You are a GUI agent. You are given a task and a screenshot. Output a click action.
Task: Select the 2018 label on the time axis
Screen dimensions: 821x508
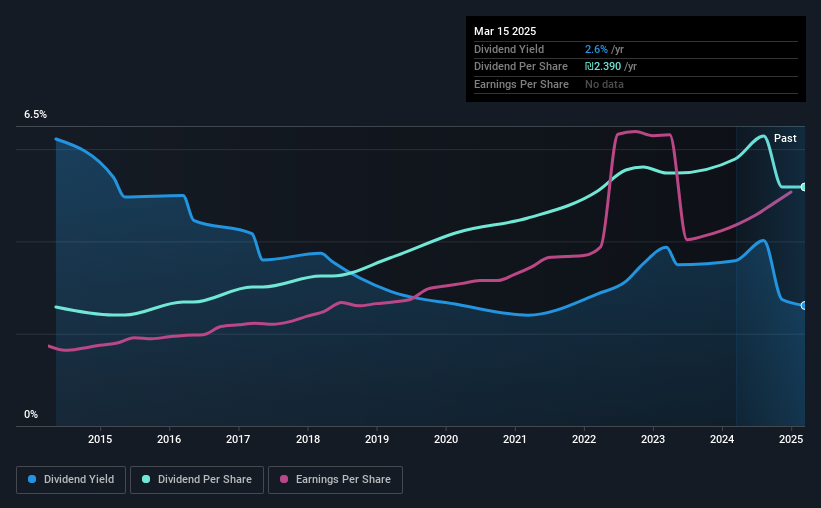(x=308, y=439)
